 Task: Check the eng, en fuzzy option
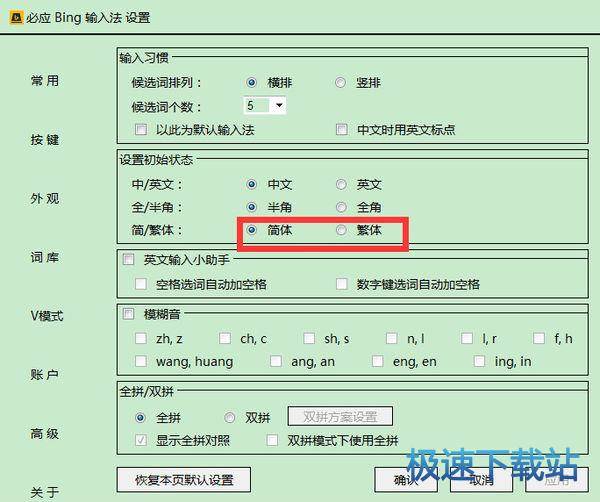pyautogui.click(x=378, y=362)
